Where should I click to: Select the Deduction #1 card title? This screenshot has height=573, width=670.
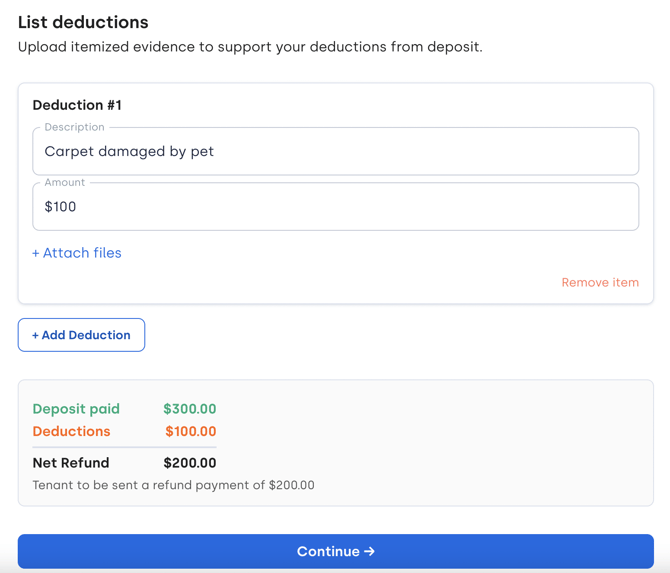(x=77, y=105)
